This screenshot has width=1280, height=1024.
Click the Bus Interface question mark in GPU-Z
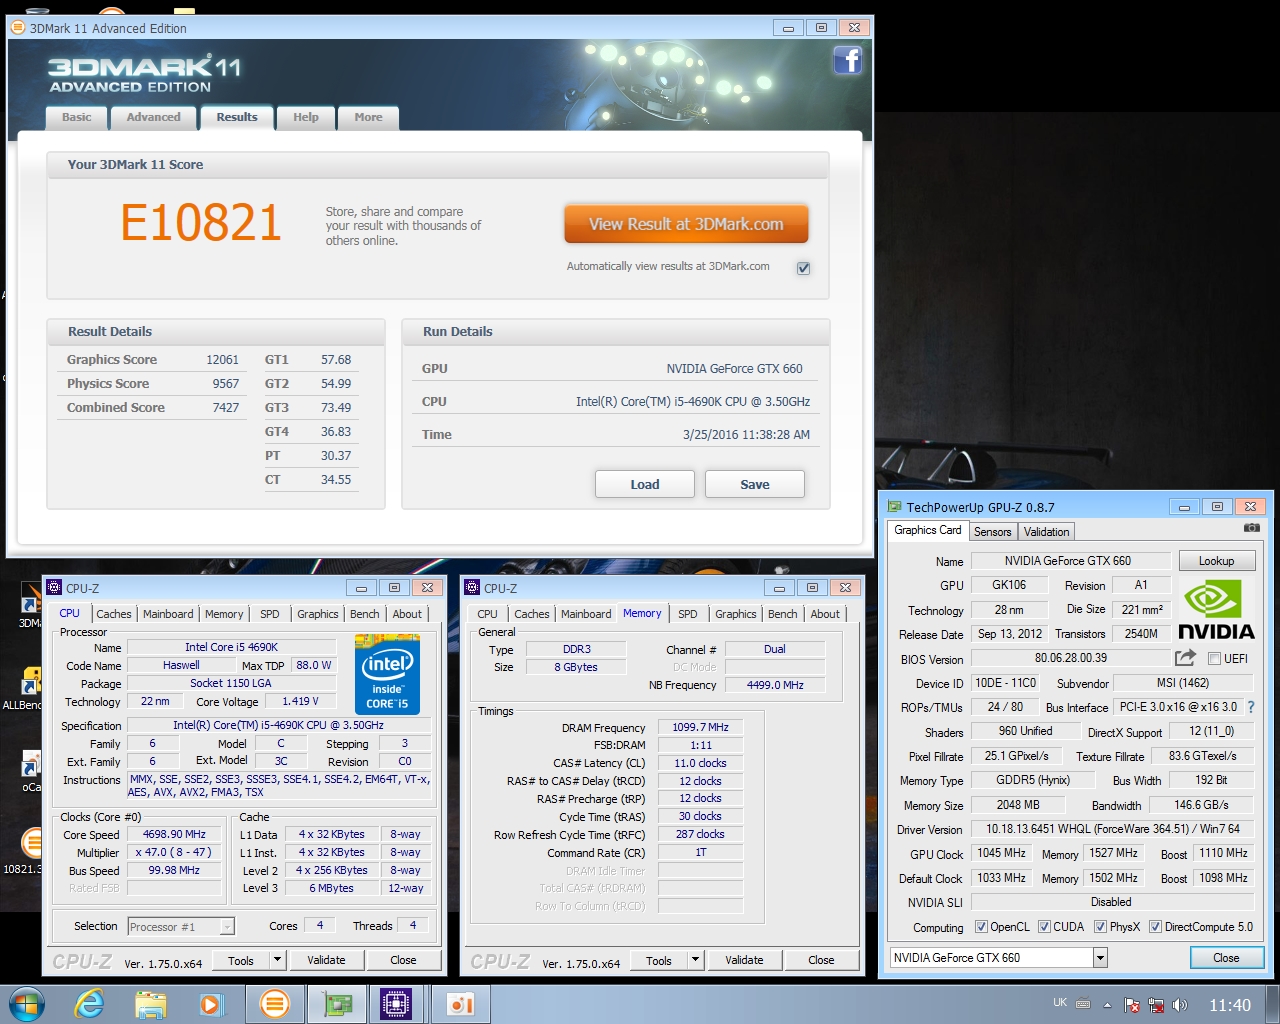coord(1250,707)
